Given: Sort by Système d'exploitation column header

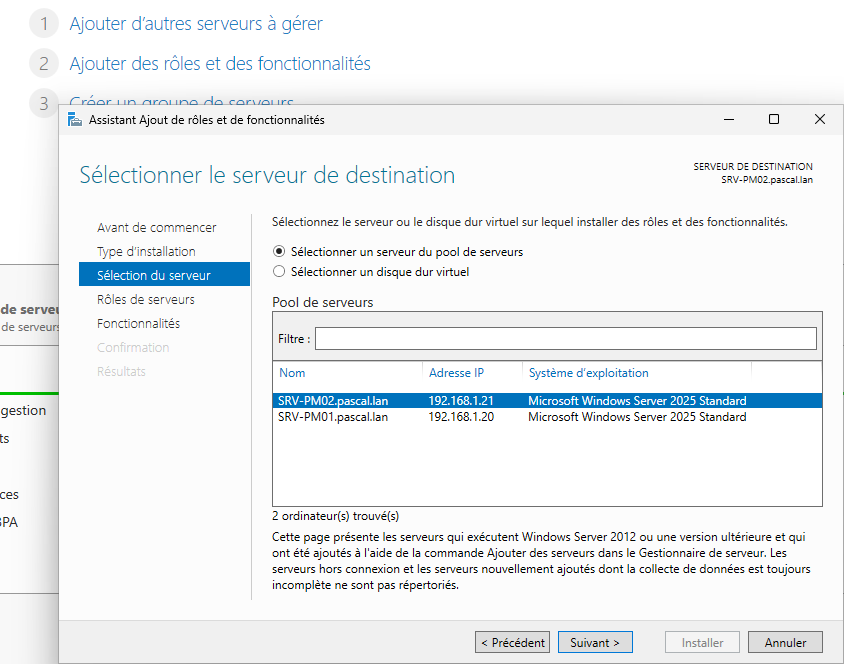Looking at the screenshot, I should tap(588, 373).
